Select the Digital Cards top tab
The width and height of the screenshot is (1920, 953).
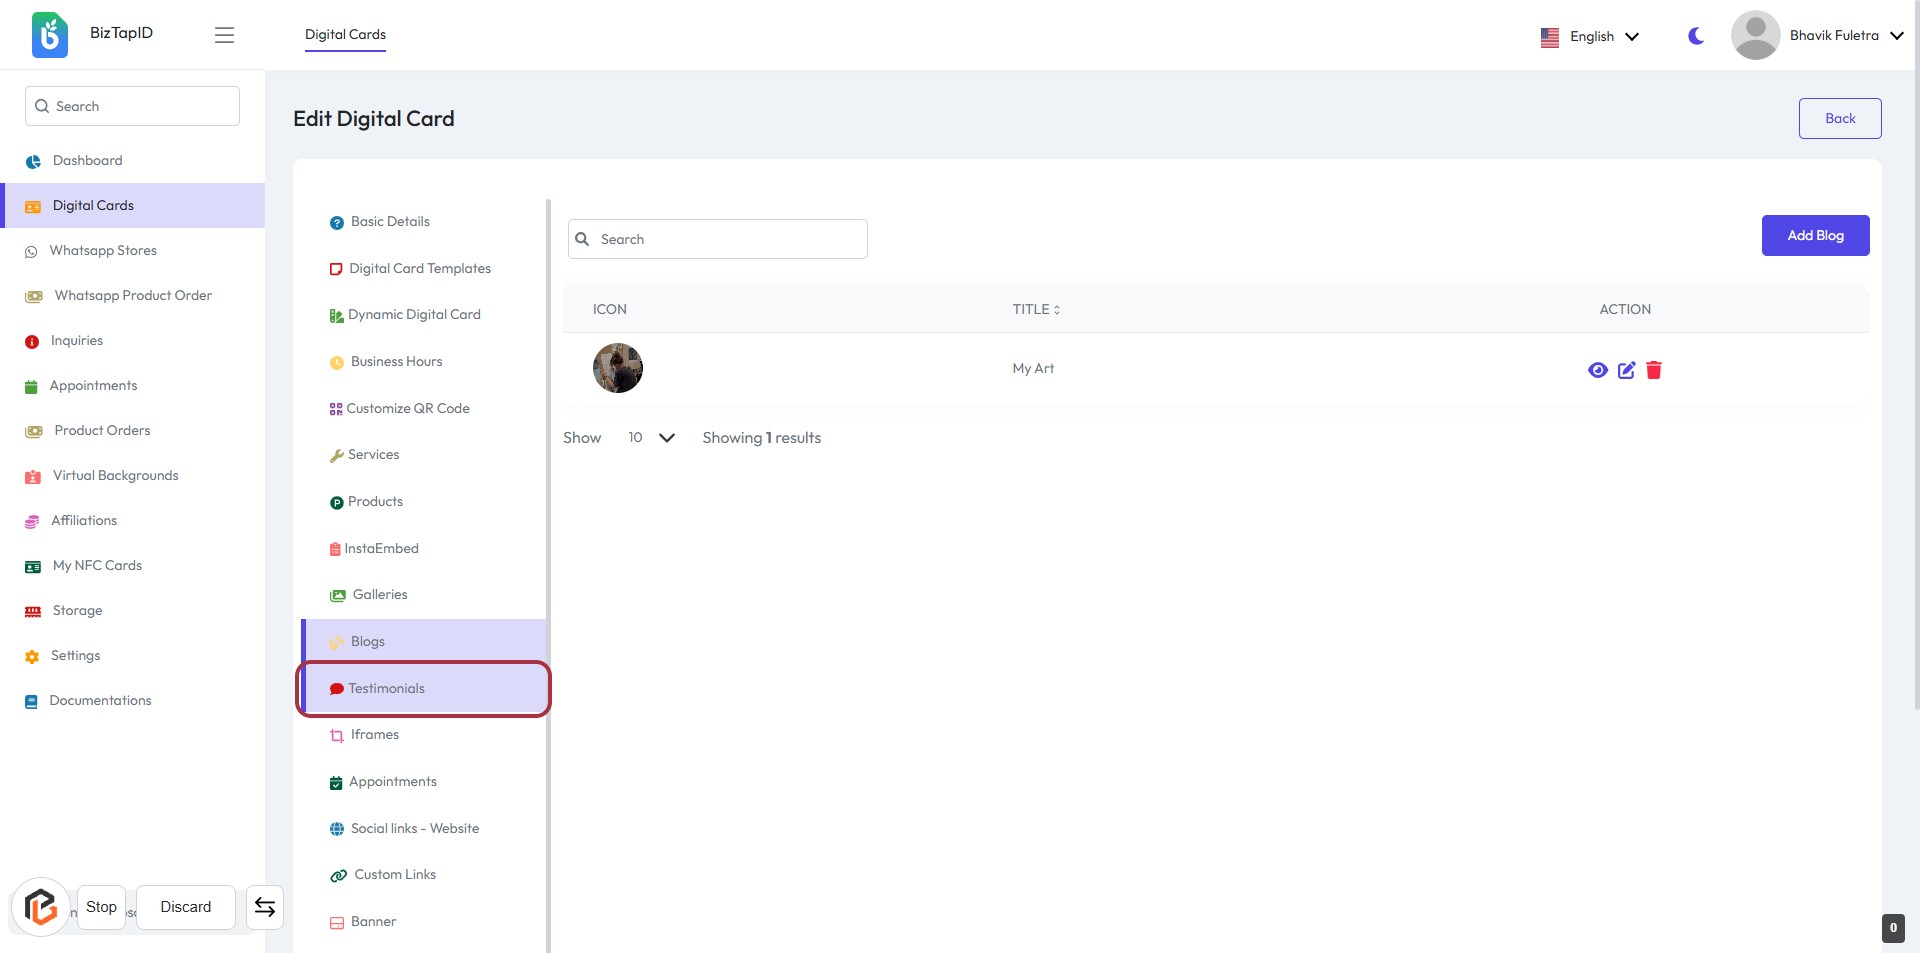(x=345, y=35)
